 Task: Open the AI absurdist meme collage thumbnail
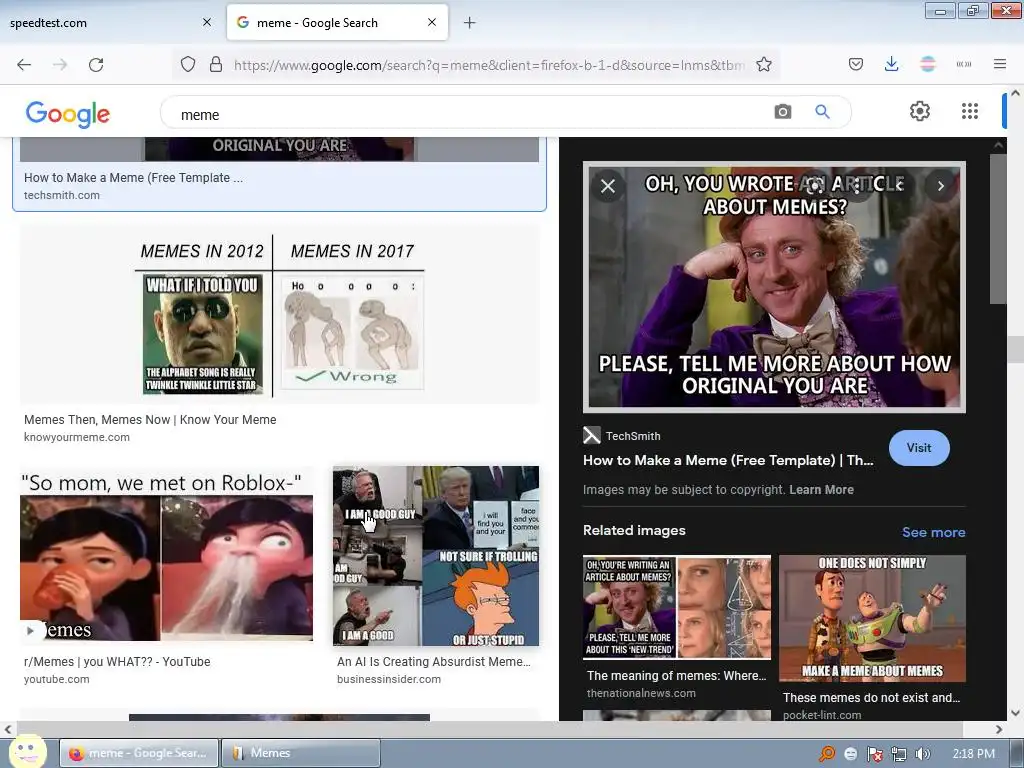(x=436, y=556)
